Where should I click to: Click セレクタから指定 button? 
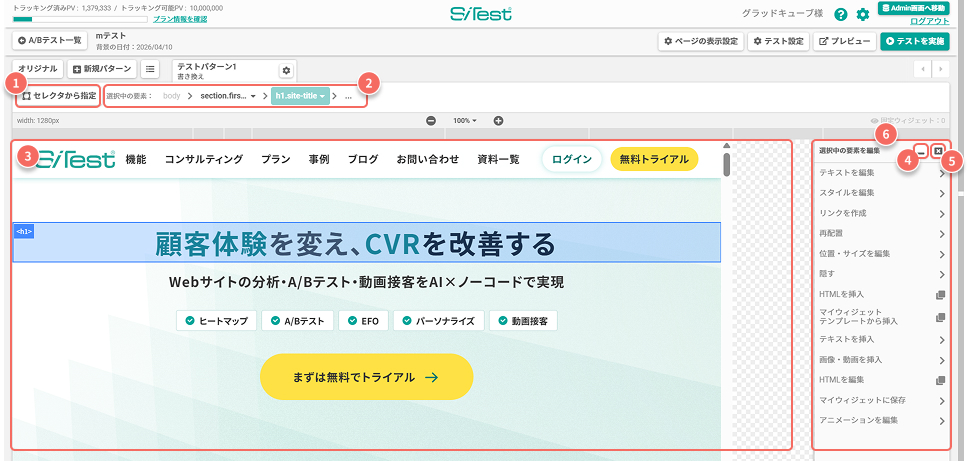pyautogui.click(x=59, y=96)
